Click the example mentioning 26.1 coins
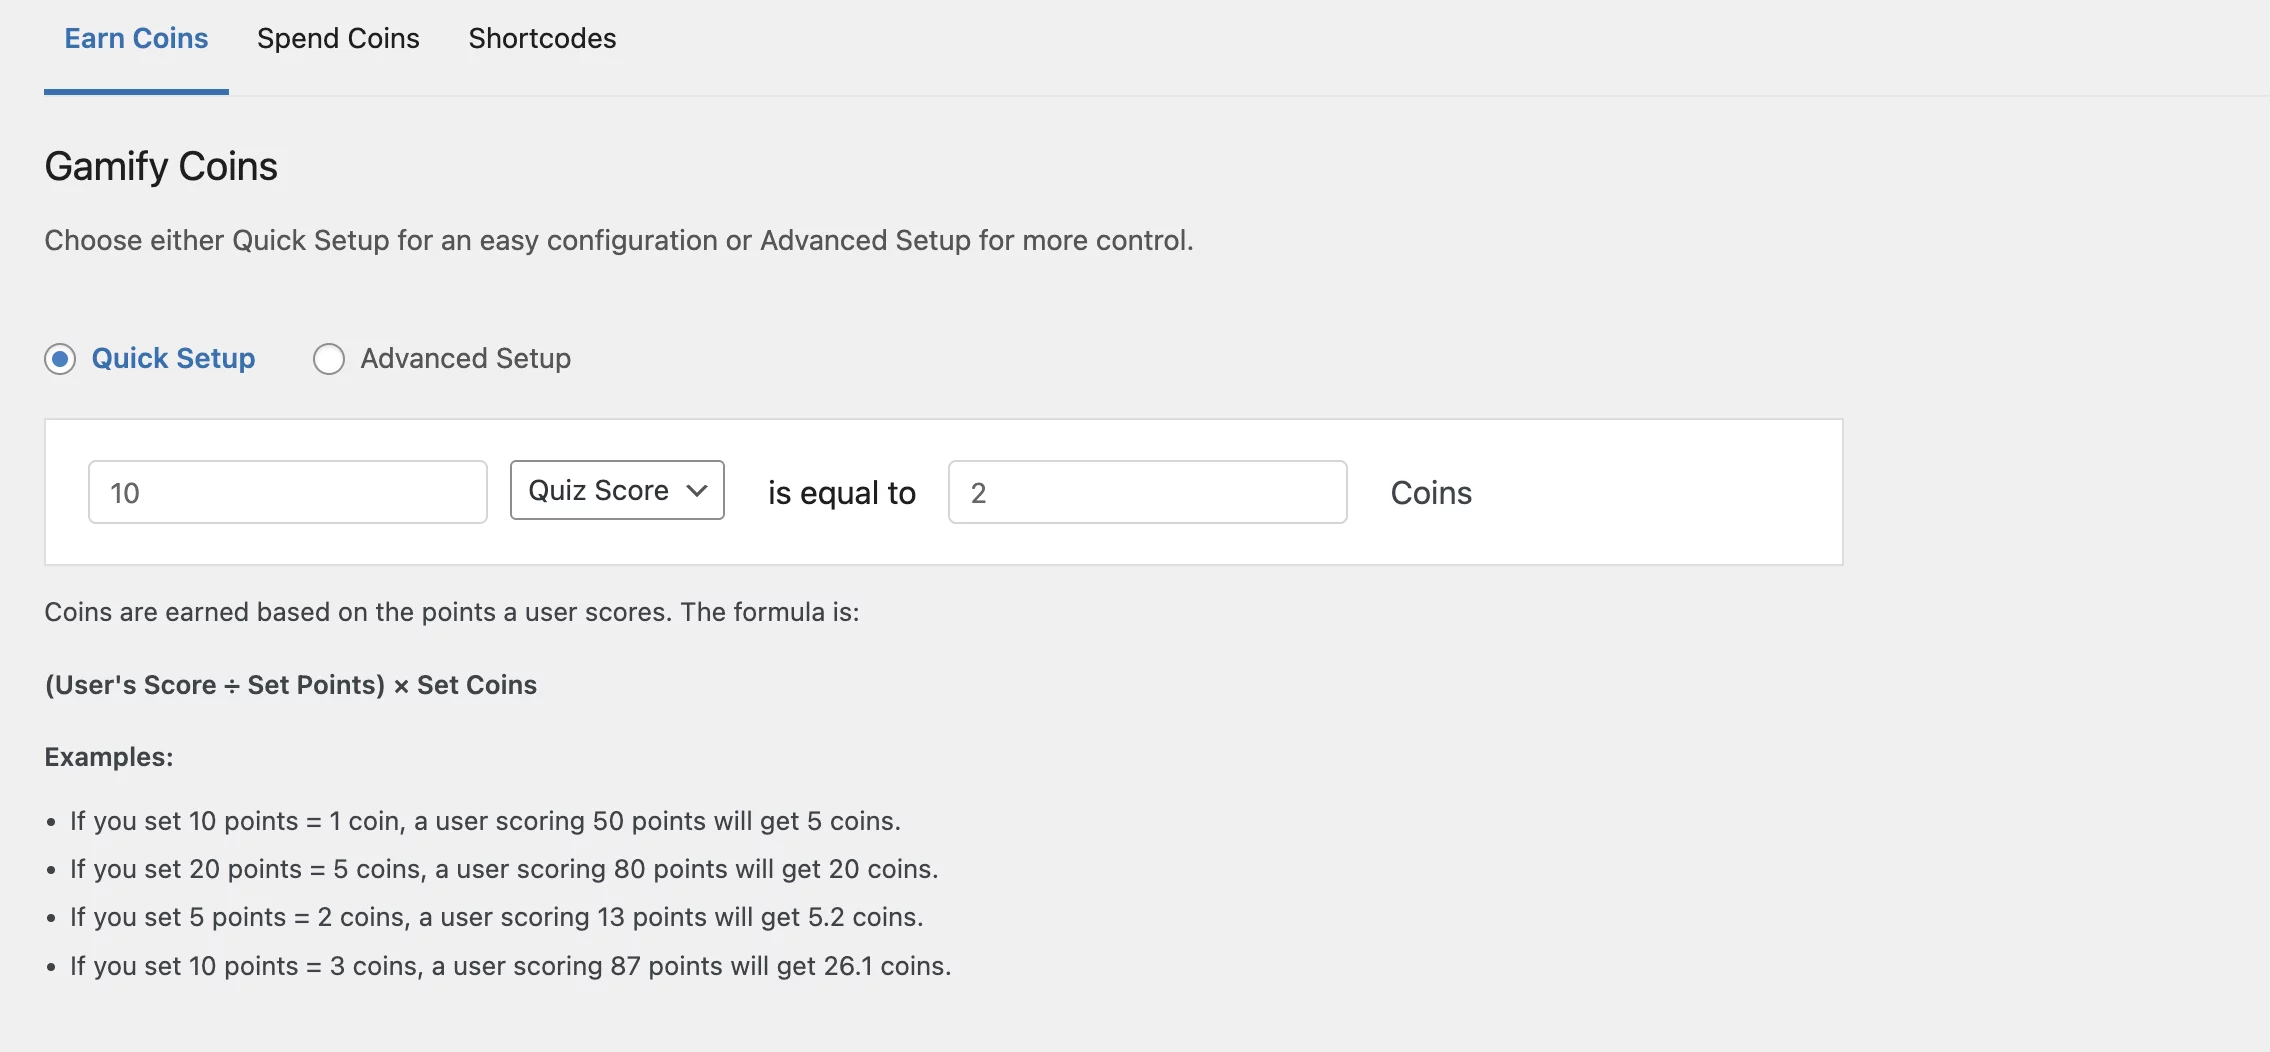 point(510,966)
